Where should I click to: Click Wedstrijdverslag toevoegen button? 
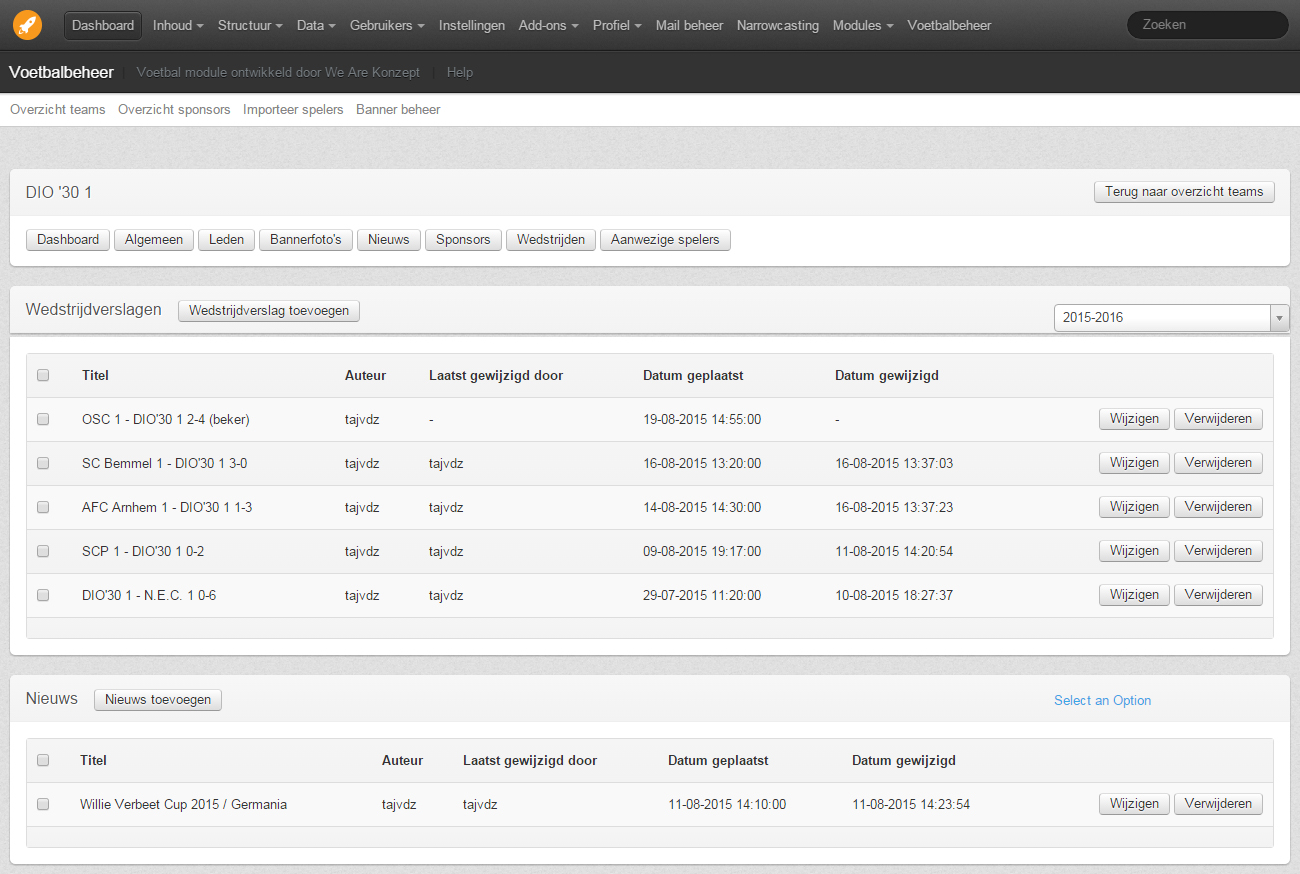click(269, 311)
